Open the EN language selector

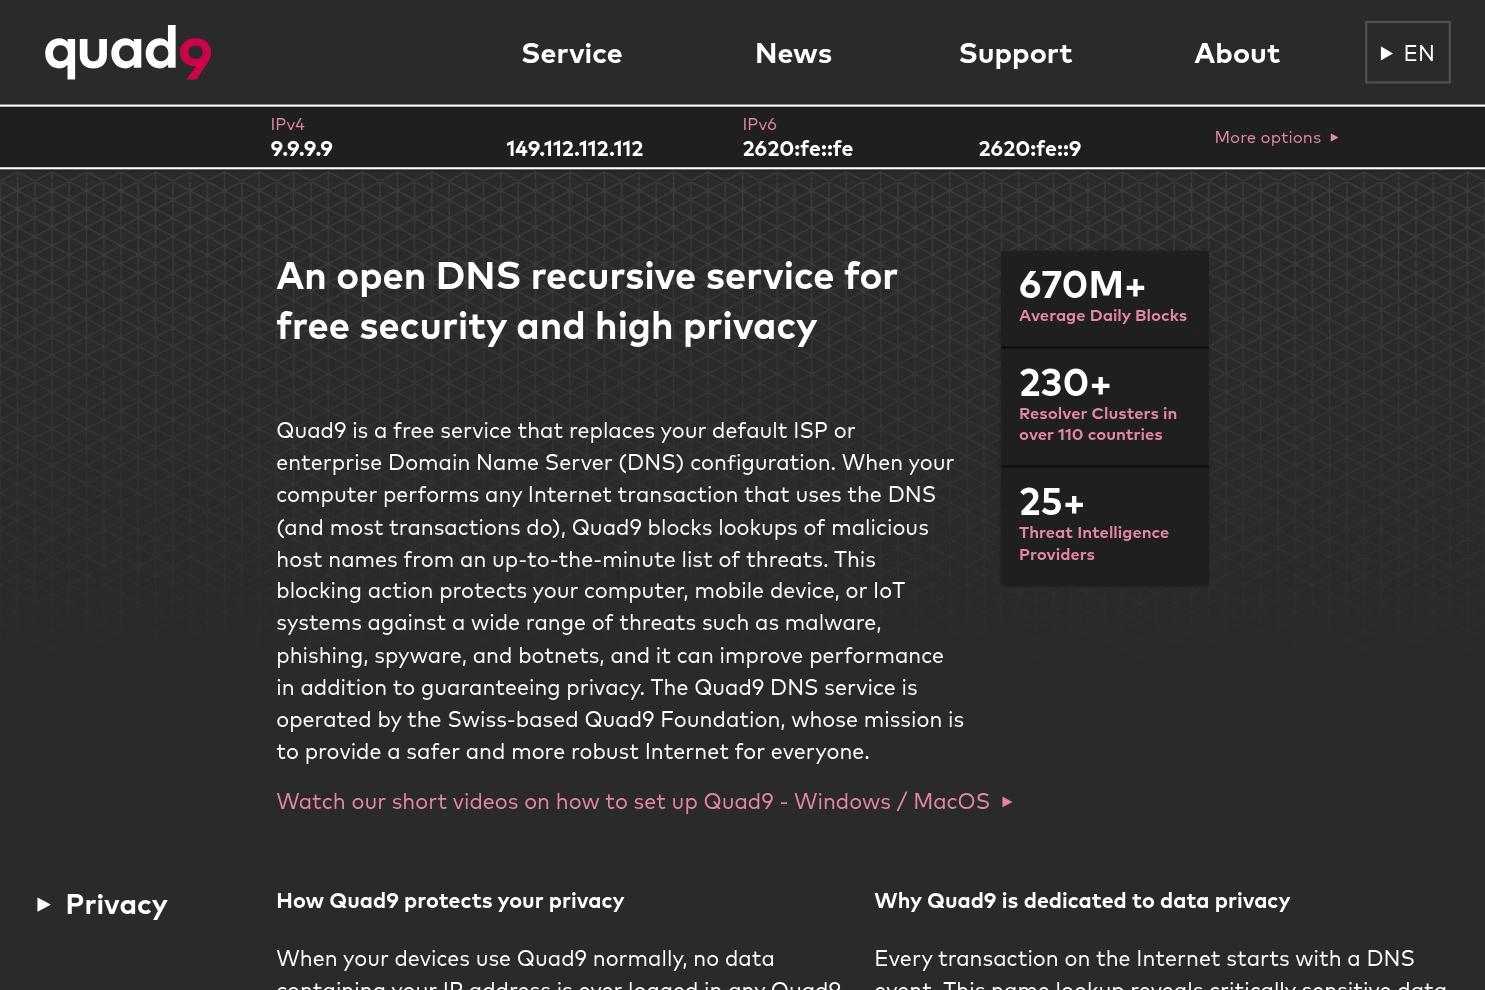click(1407, 52)
